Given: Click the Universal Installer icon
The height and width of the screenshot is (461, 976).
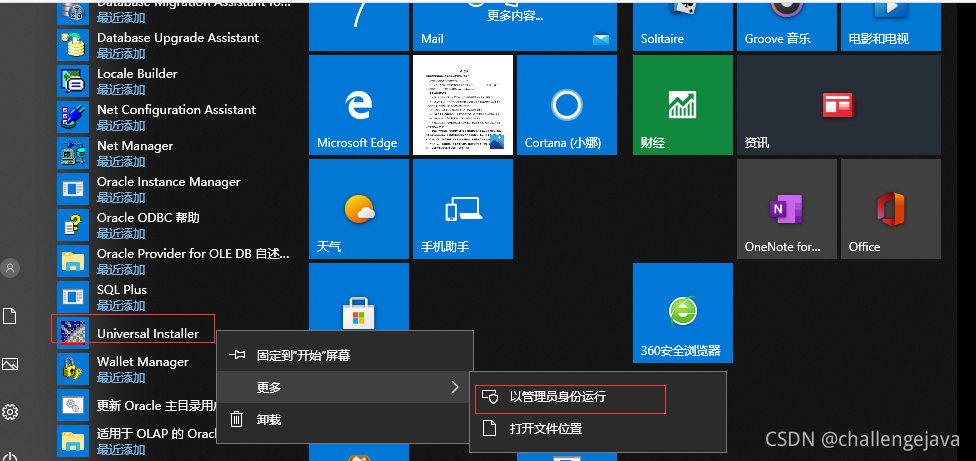Looking at the screenshot, I should point(73,331).
